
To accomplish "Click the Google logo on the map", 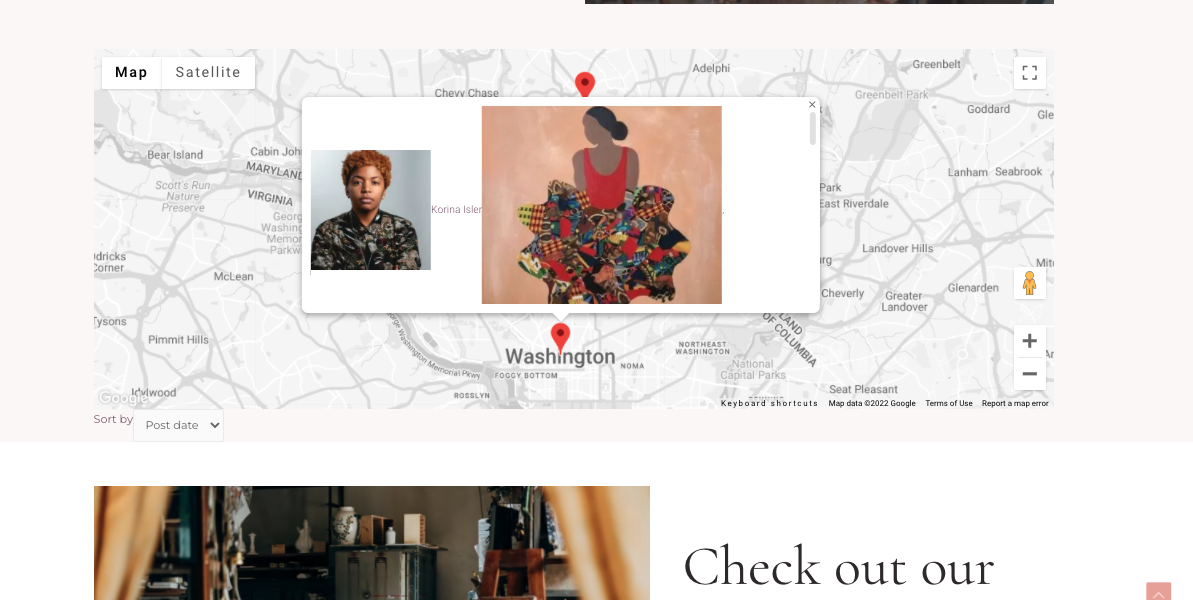I will (122, 398).
